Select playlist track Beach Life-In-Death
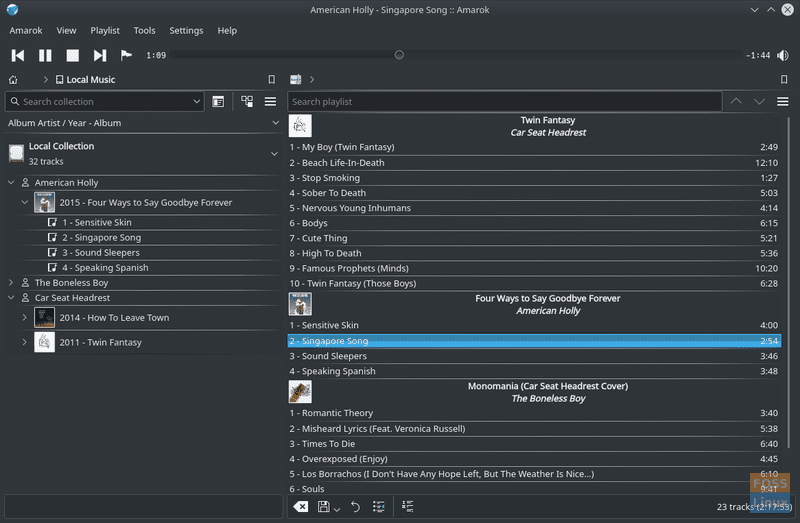800x523 pixels. click(x=534, y=163)
